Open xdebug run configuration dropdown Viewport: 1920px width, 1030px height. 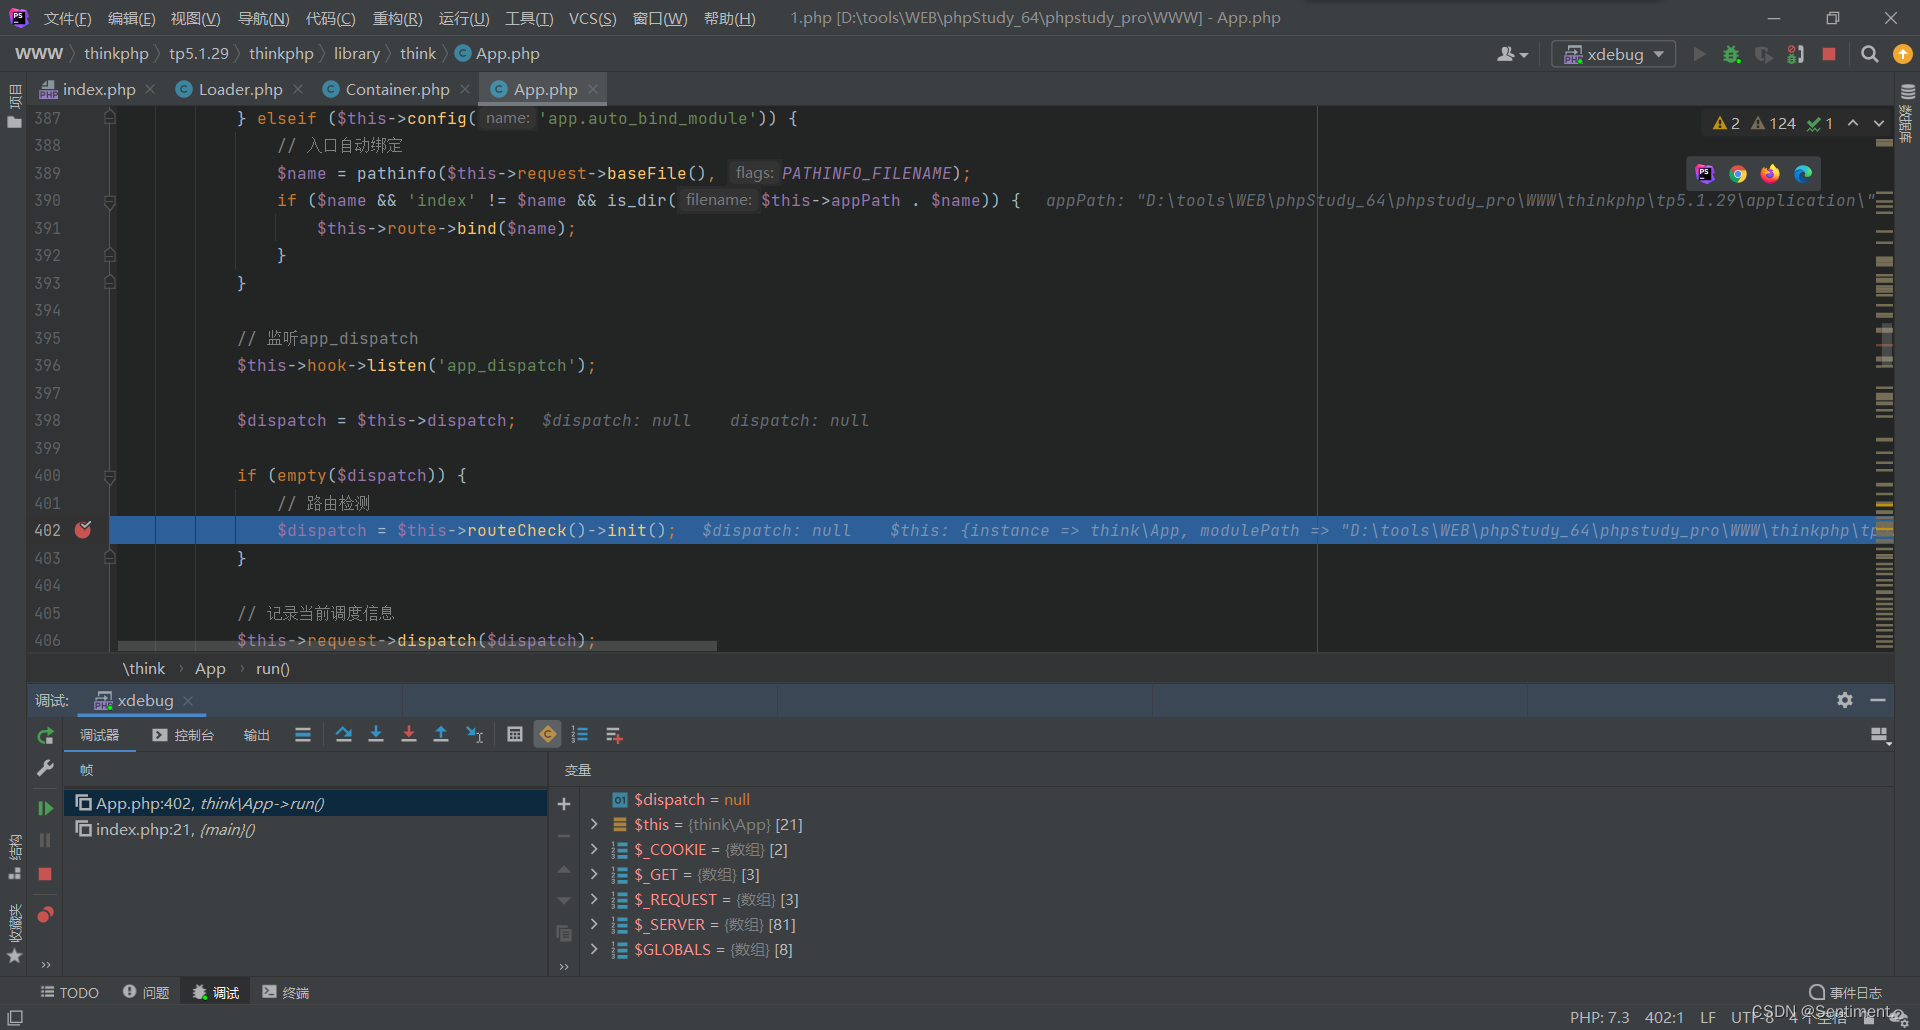tap(1614, 54)
